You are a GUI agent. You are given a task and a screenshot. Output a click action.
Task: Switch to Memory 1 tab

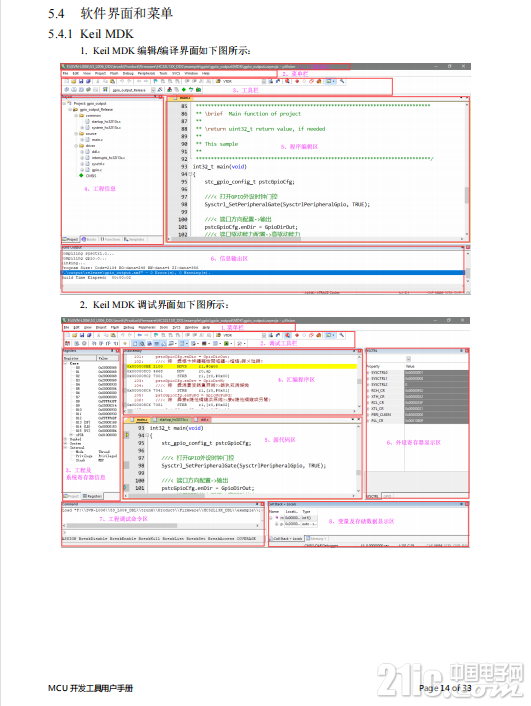(x=316, y=539)
